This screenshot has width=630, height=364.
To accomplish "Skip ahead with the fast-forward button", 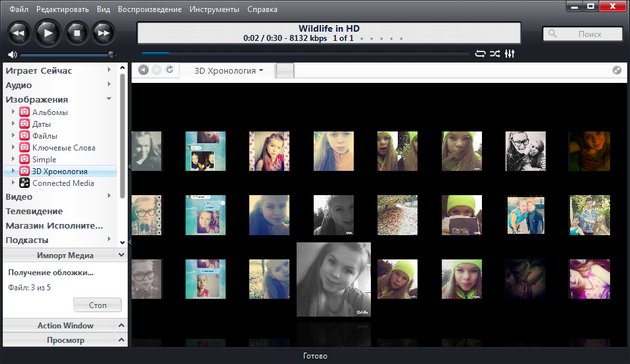I will [103, 33].
